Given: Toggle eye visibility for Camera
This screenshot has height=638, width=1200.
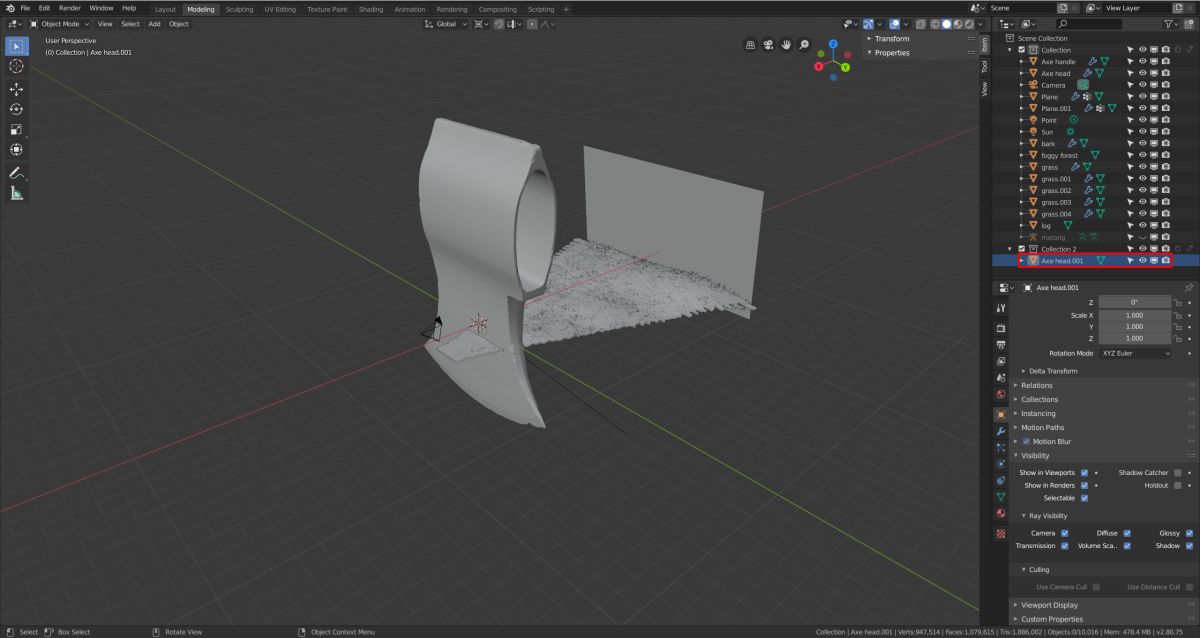Looking at the screenshot, I should [x=1142, y=85].
